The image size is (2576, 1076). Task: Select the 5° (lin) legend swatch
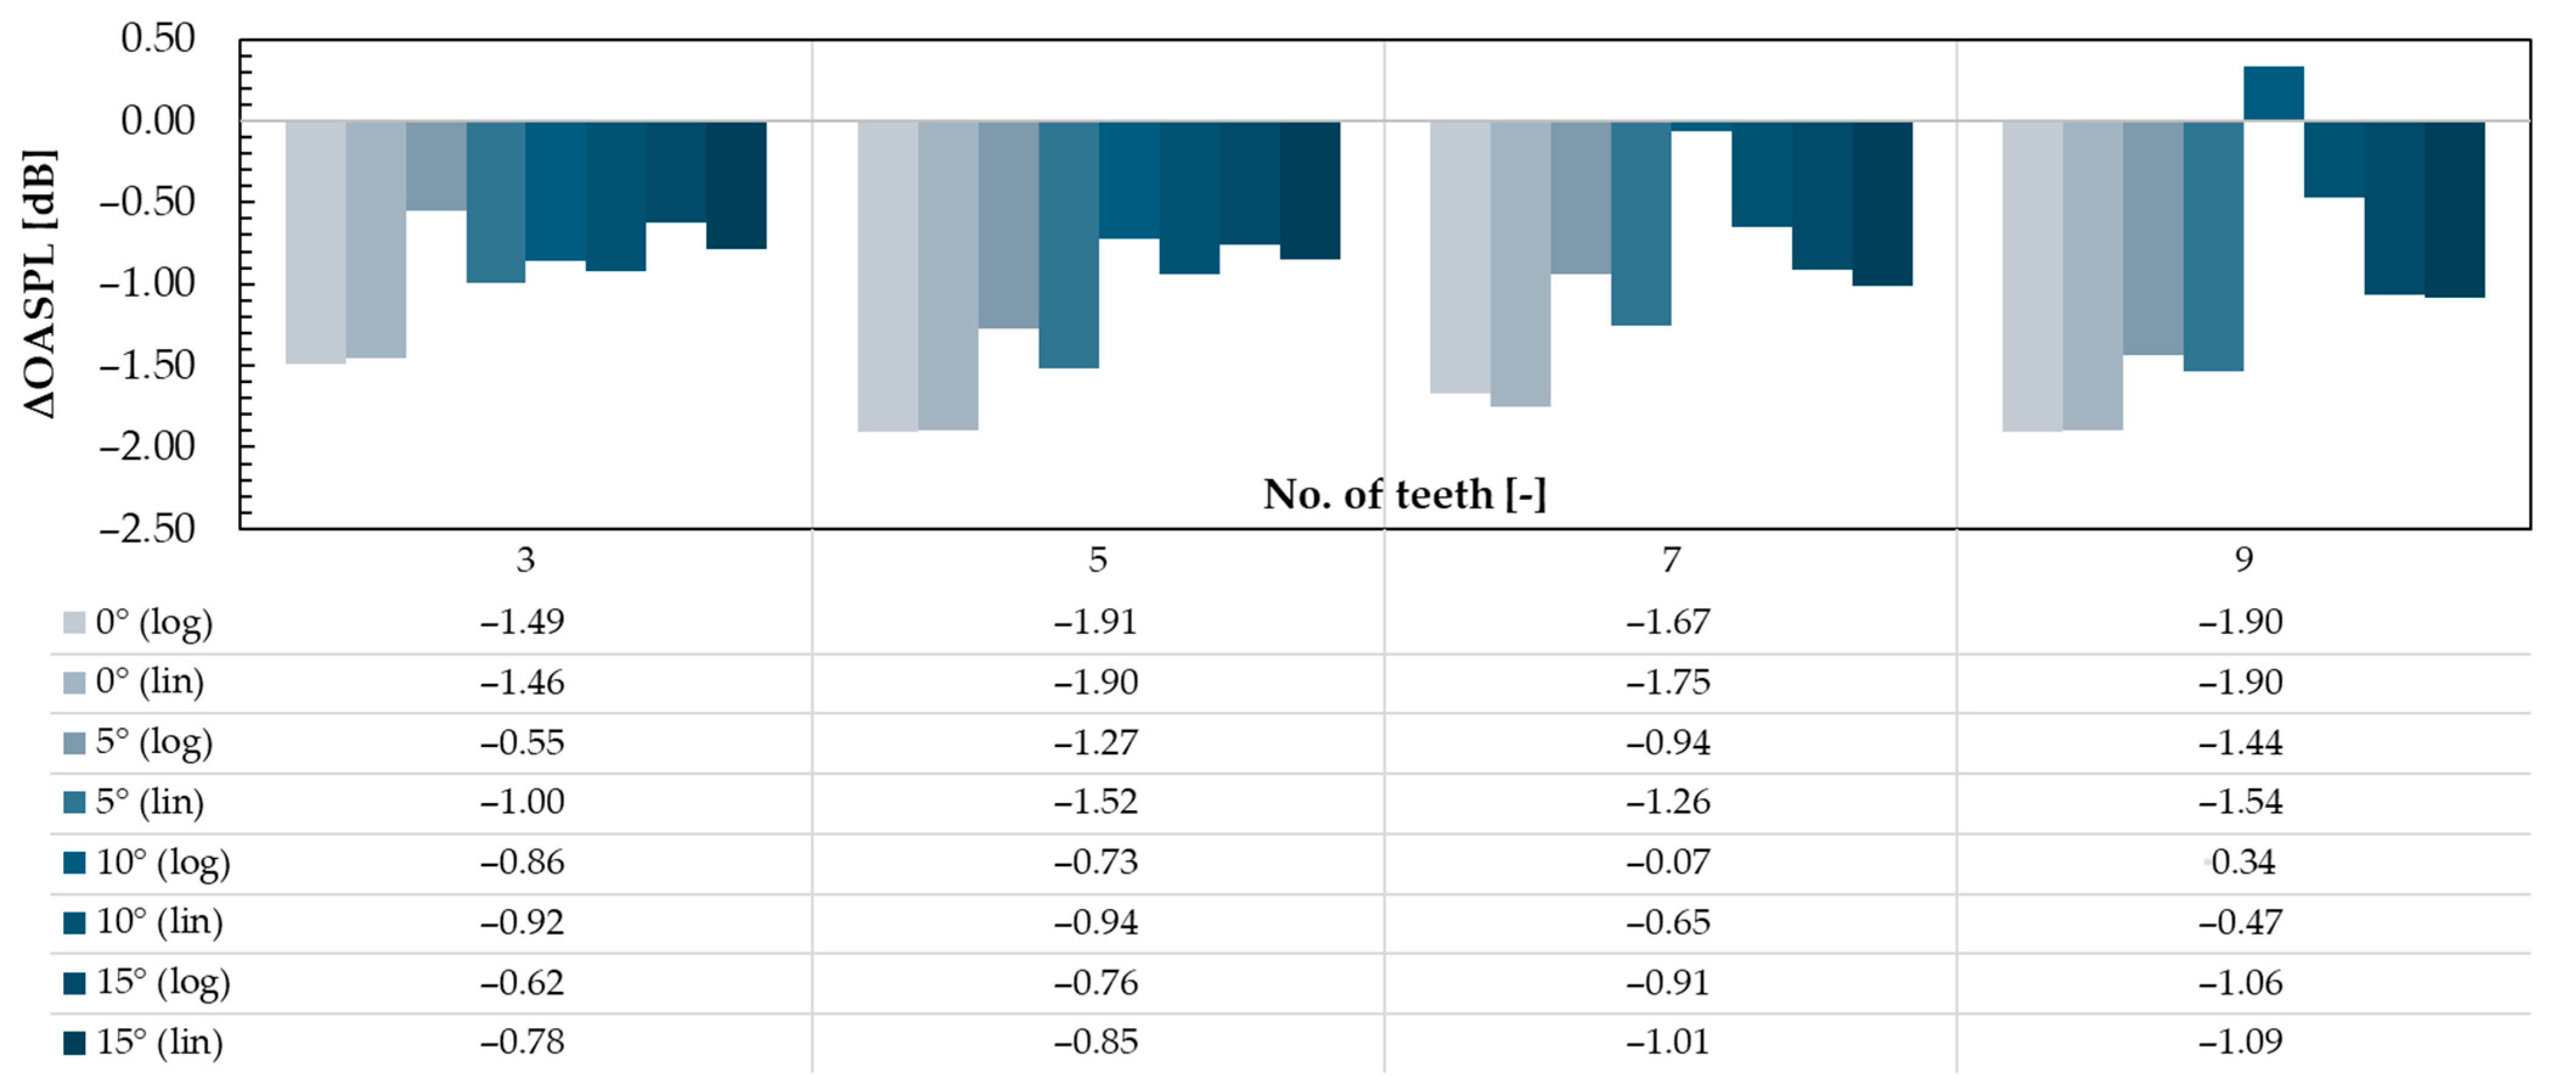tap(74, 803)
